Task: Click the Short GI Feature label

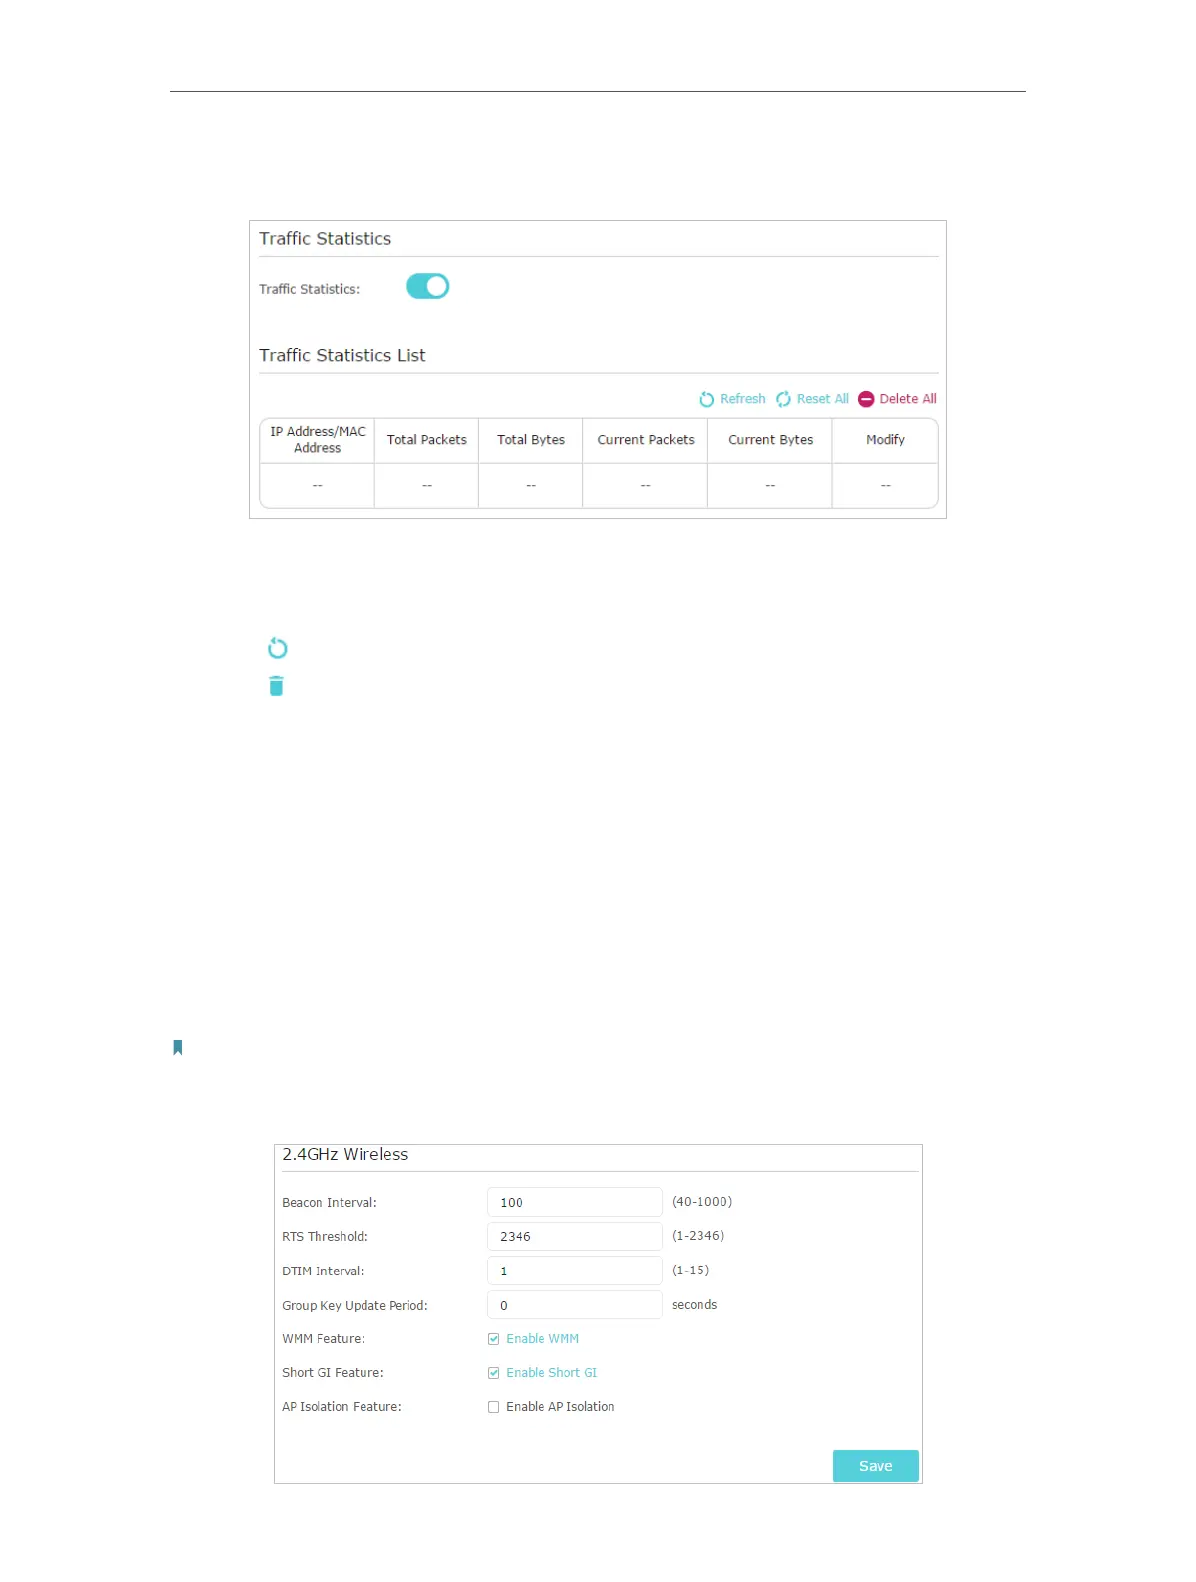Action: 333,1373
